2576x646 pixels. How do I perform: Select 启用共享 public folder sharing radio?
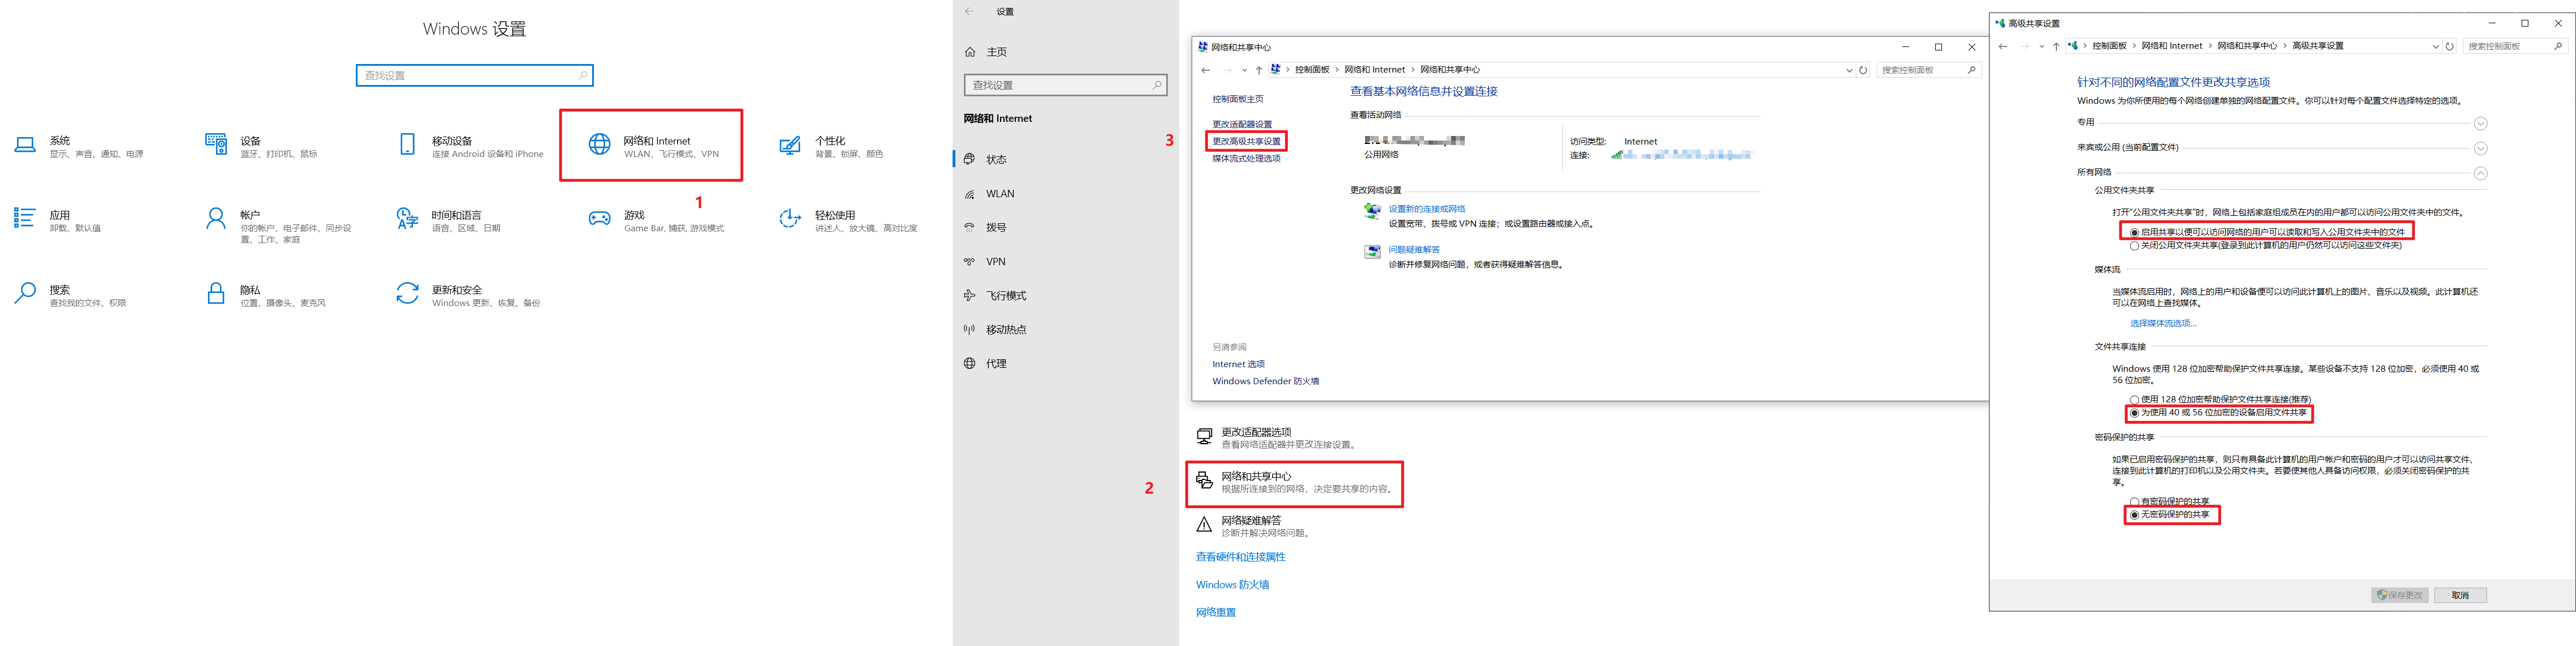point(2134,232)
